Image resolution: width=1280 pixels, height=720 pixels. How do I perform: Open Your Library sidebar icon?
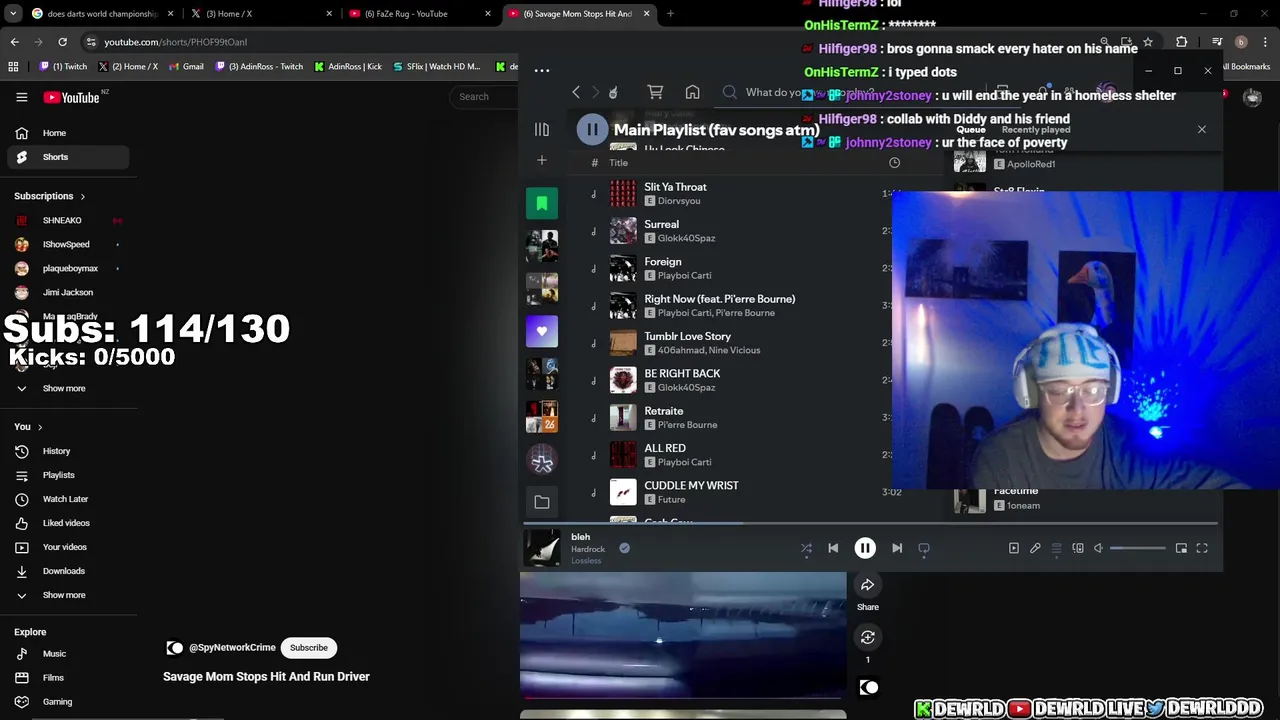(541, 129)
